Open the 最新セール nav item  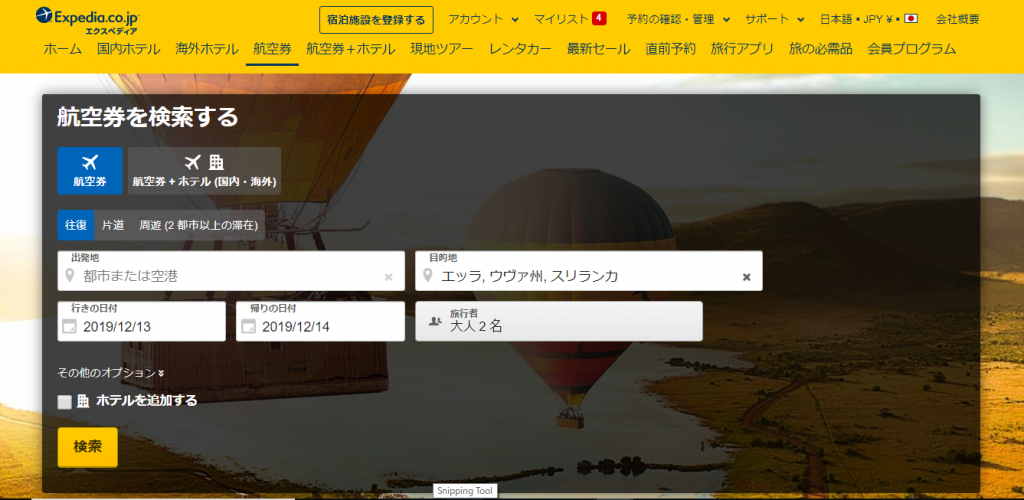(598, 49)
